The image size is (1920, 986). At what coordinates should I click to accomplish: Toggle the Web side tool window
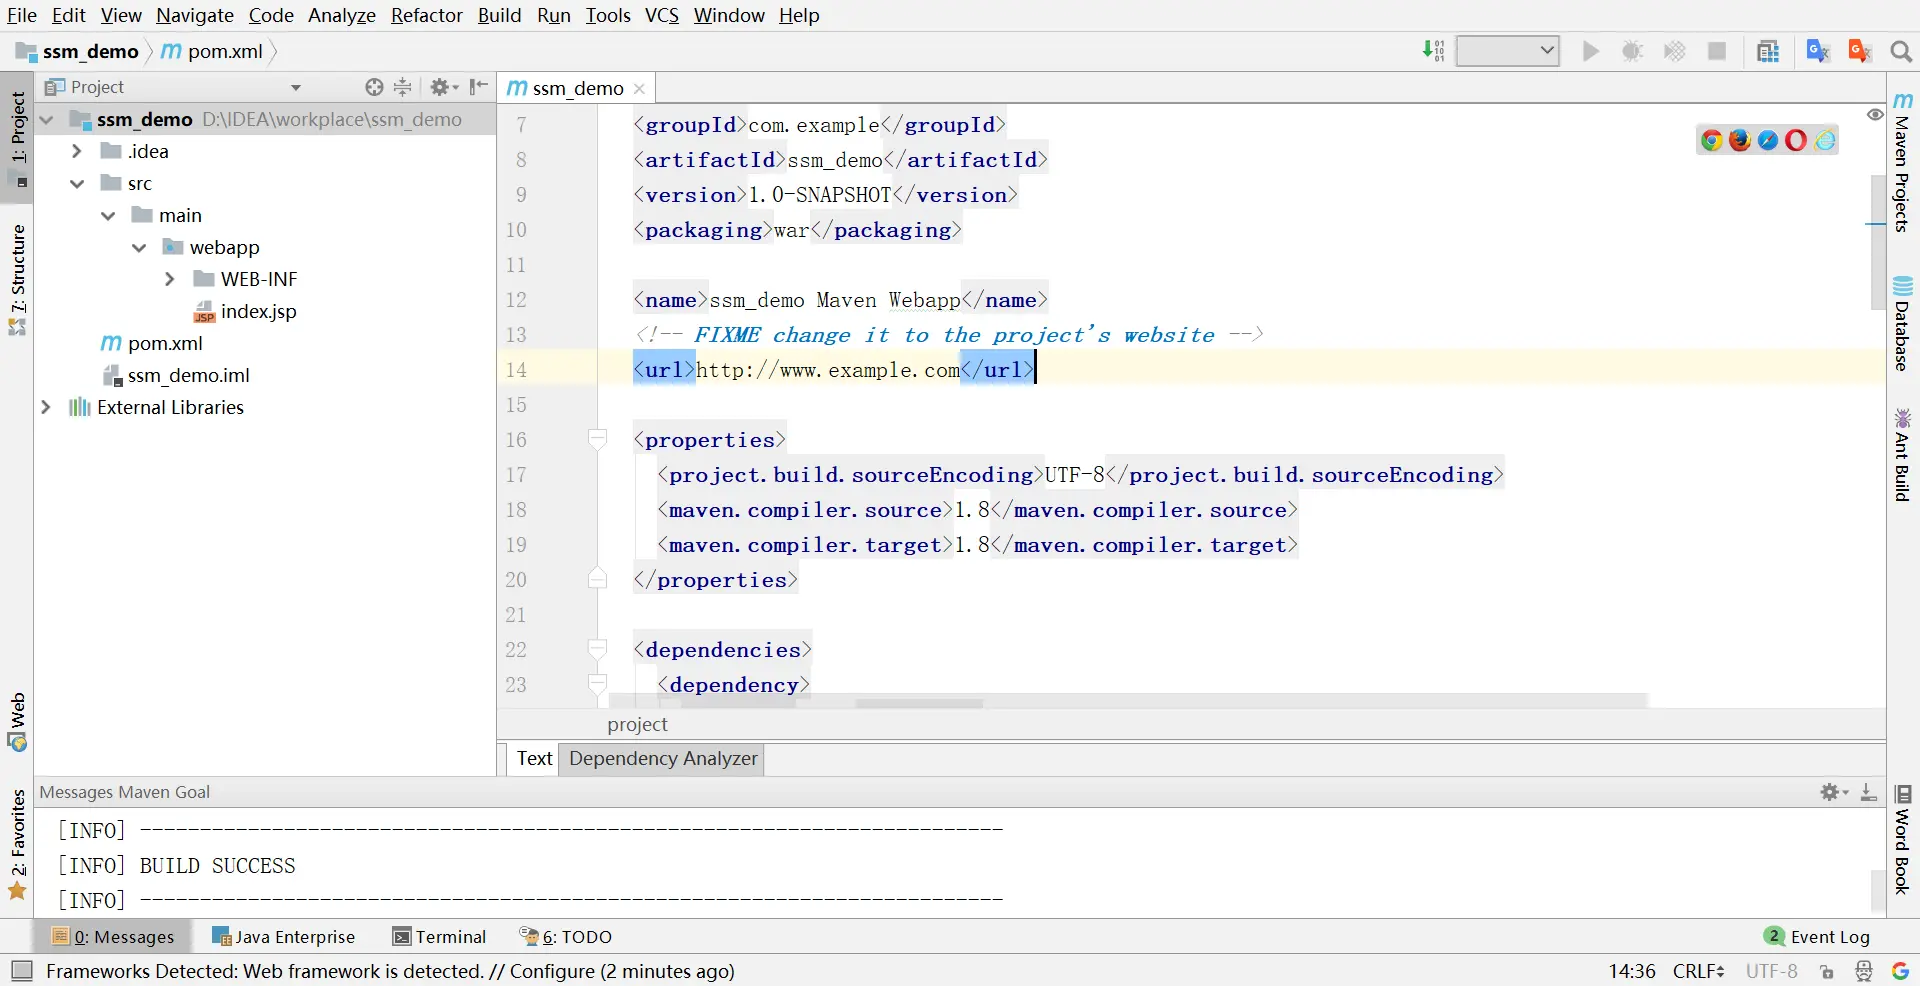pyautogui.click(x=17, y=721)
